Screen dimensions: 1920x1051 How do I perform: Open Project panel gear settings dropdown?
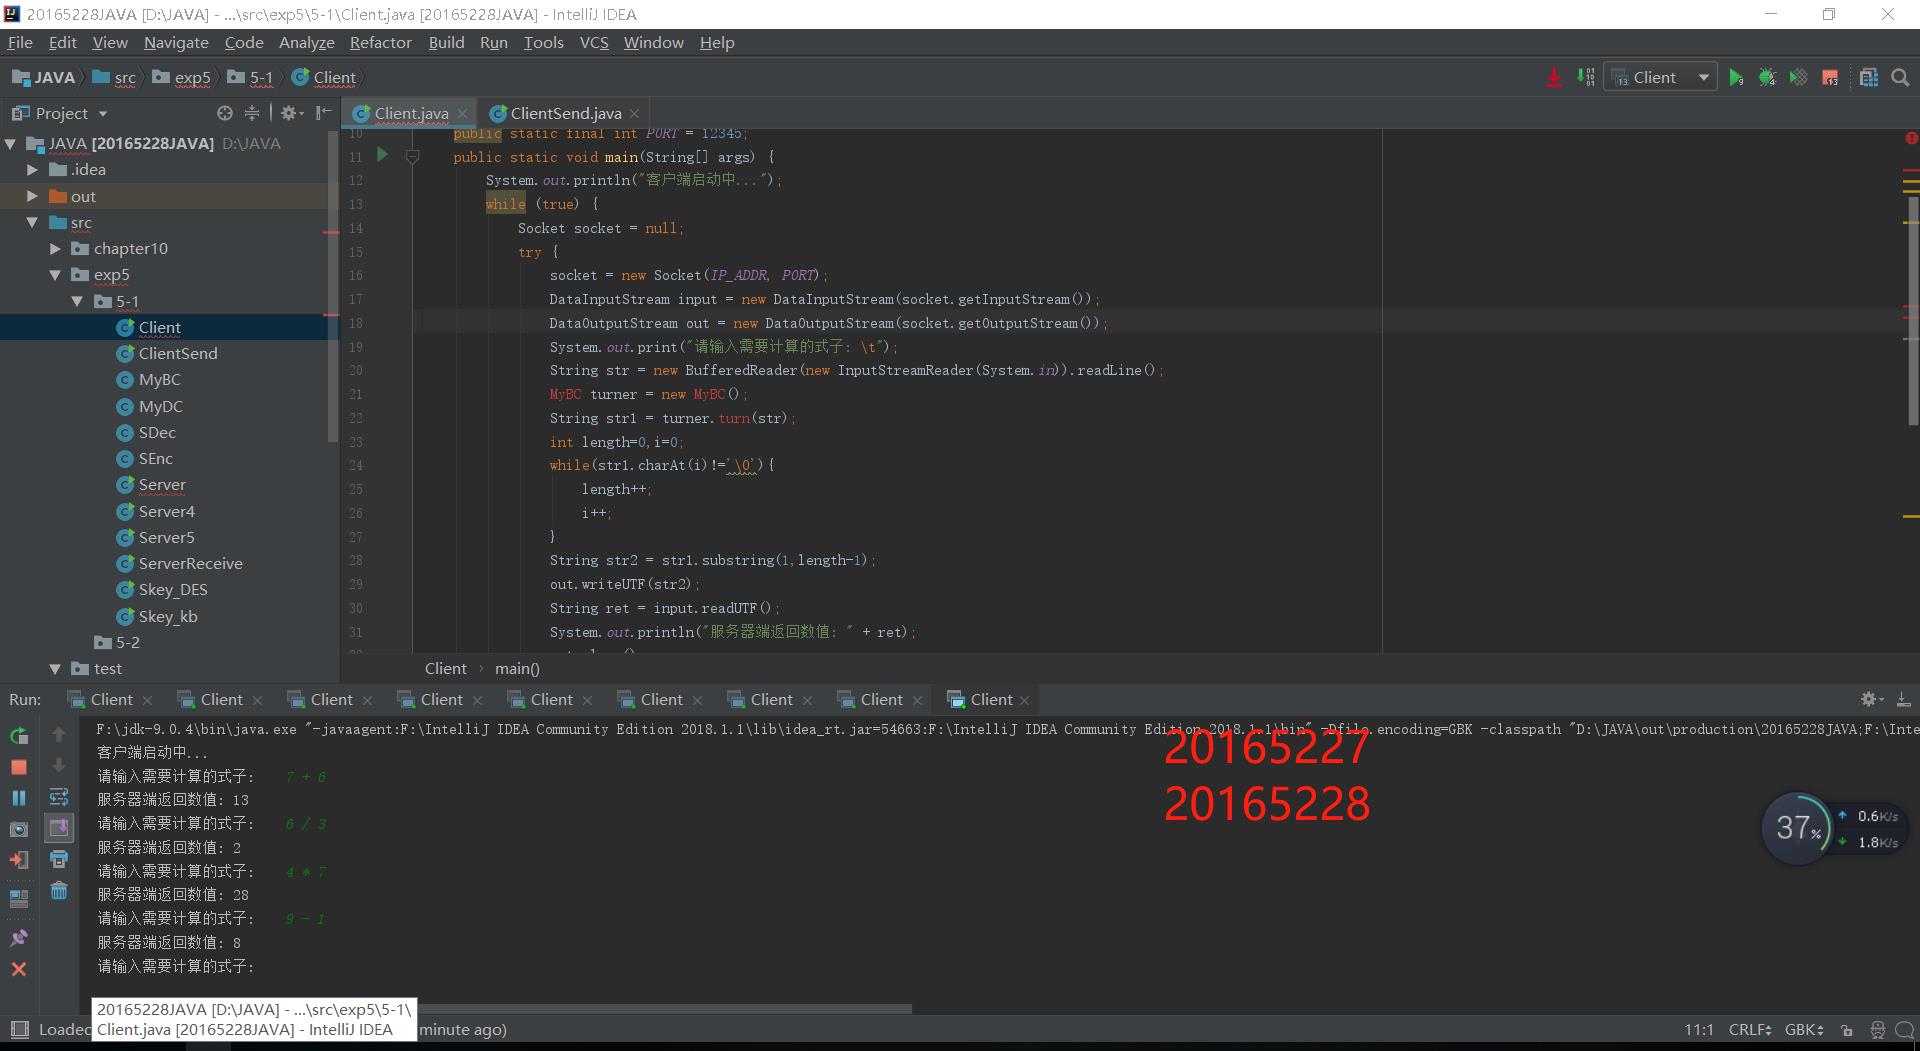(x=292, y=113)
